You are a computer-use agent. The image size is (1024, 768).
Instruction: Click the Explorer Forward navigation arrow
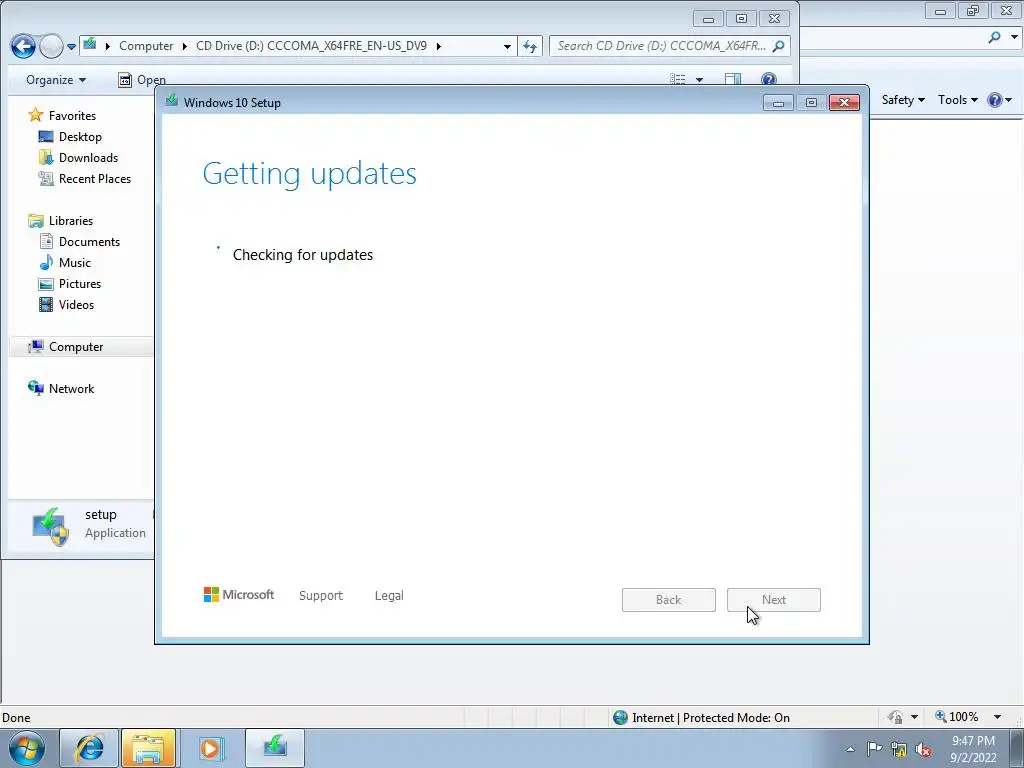point(51,46)
